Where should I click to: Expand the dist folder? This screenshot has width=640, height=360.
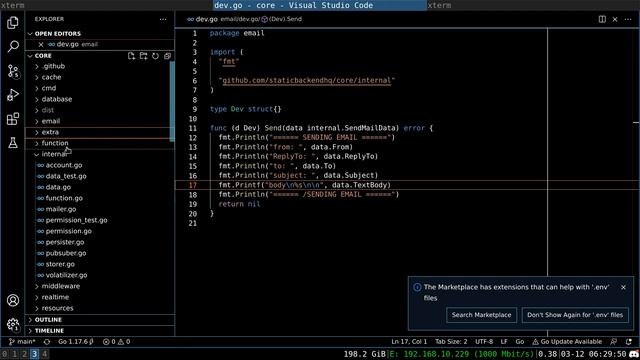(98, 110)
